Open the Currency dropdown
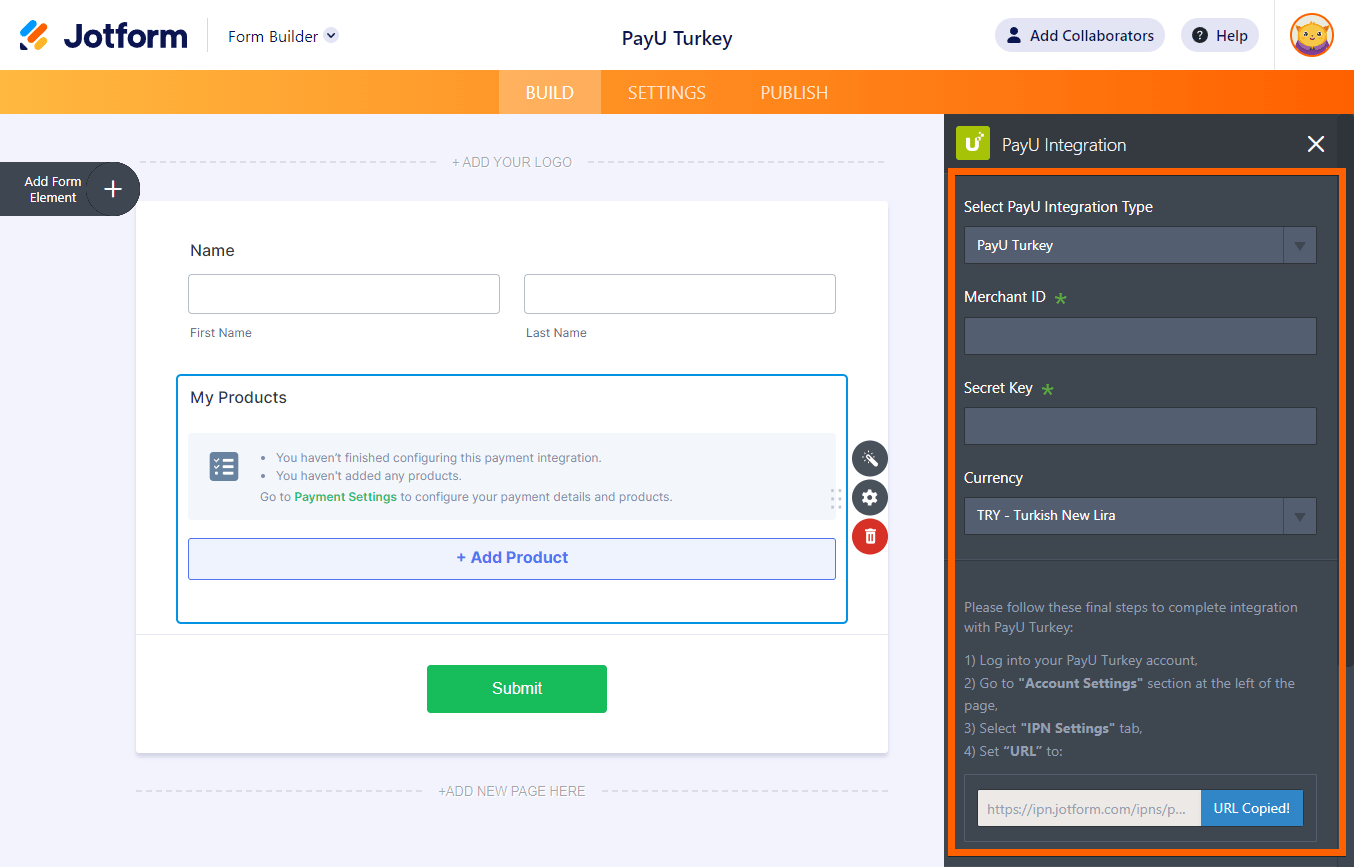Image resolution: width=1354 pixels, height=867 pixels. pyautogui.click(x=1140, y=516)
